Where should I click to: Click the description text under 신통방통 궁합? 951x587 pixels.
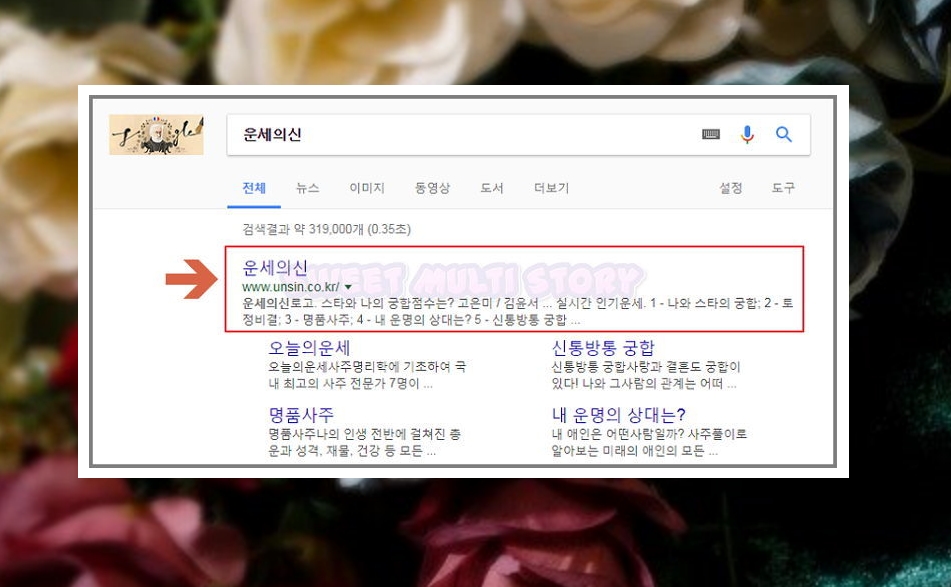(646, 375)
